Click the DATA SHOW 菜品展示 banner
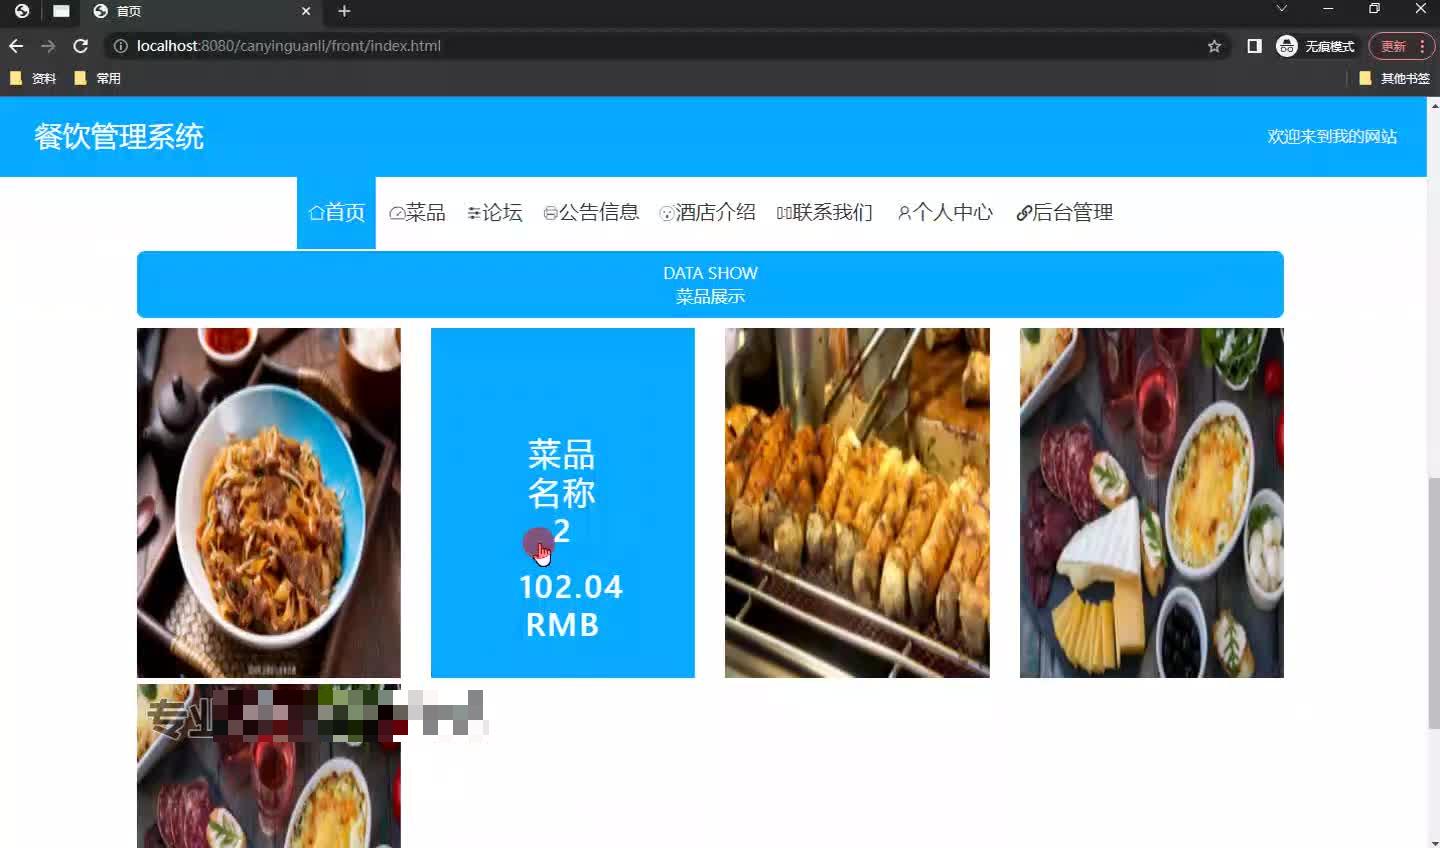This screenshot has height=848, width=1440. 710,284
